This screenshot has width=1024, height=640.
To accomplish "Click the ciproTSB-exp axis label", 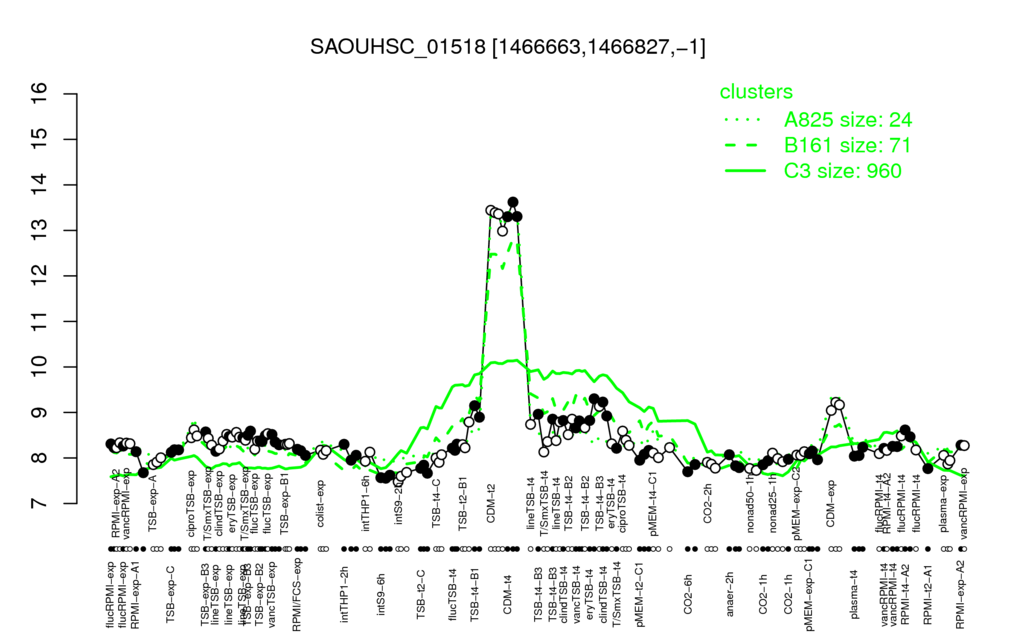I will click(x=191, y=504).
